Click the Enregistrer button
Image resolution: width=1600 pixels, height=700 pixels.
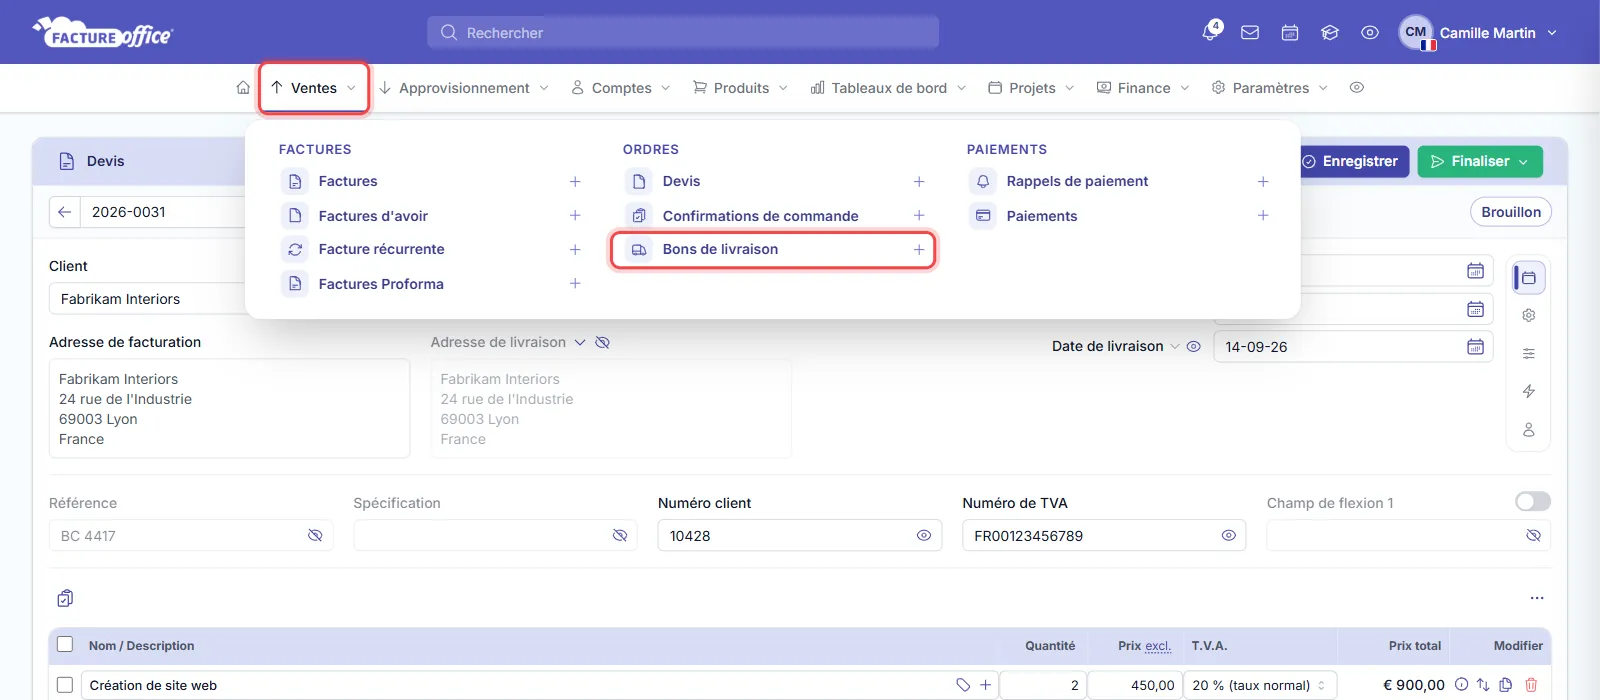click(1352, 161)
